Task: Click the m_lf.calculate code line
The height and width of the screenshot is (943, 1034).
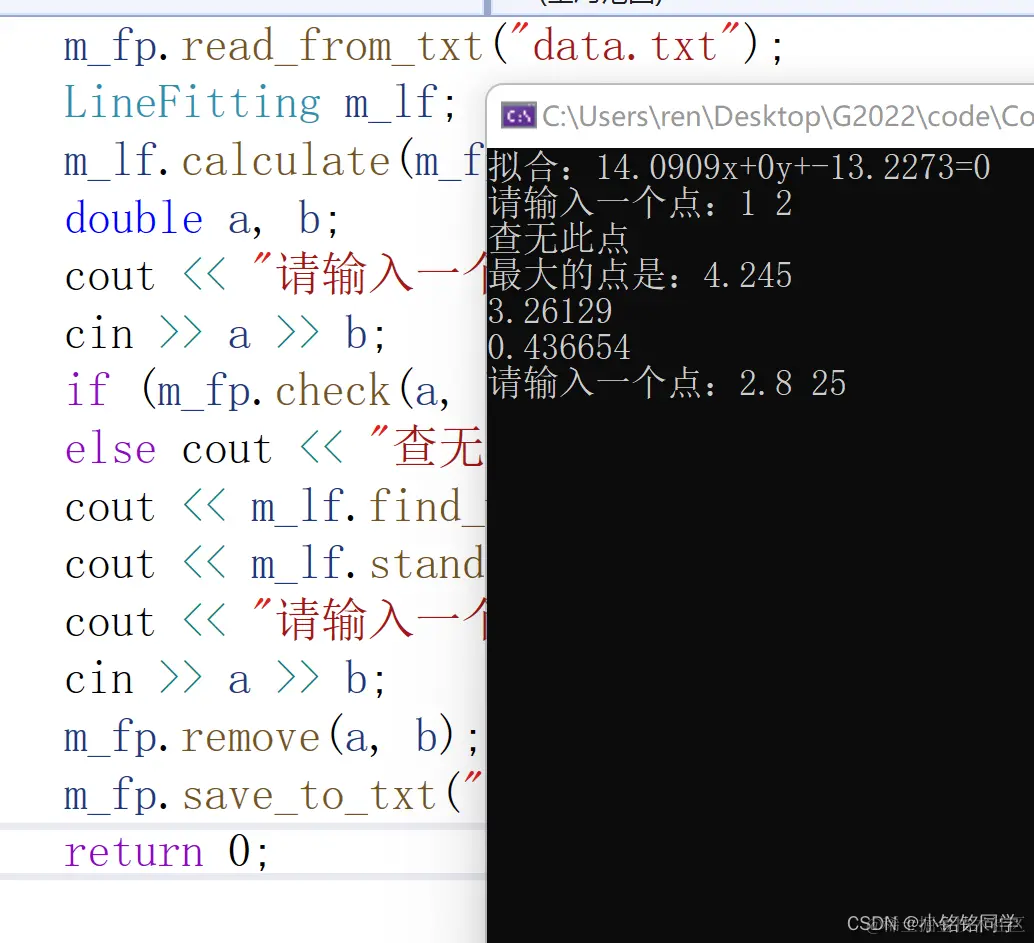Action: [274, 162]
